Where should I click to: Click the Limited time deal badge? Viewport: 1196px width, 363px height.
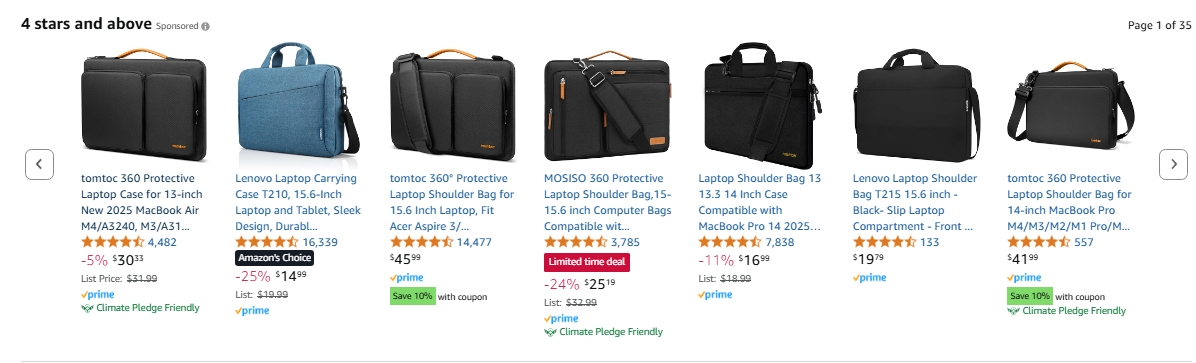pyautogui.click(x=587, y=262)
